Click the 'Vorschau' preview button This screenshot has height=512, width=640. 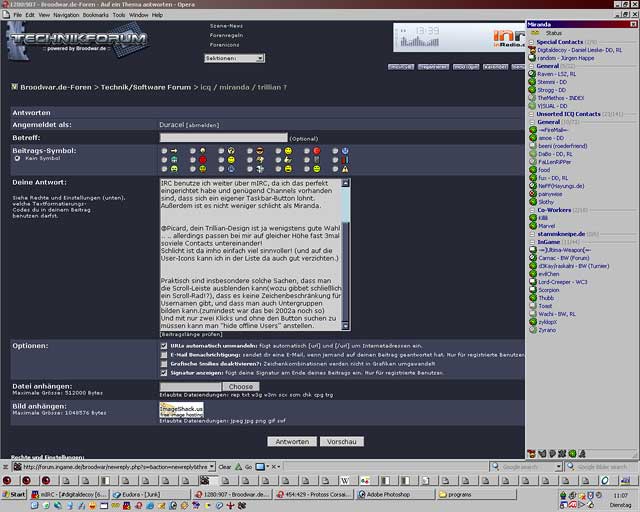(x=342, y=442)
